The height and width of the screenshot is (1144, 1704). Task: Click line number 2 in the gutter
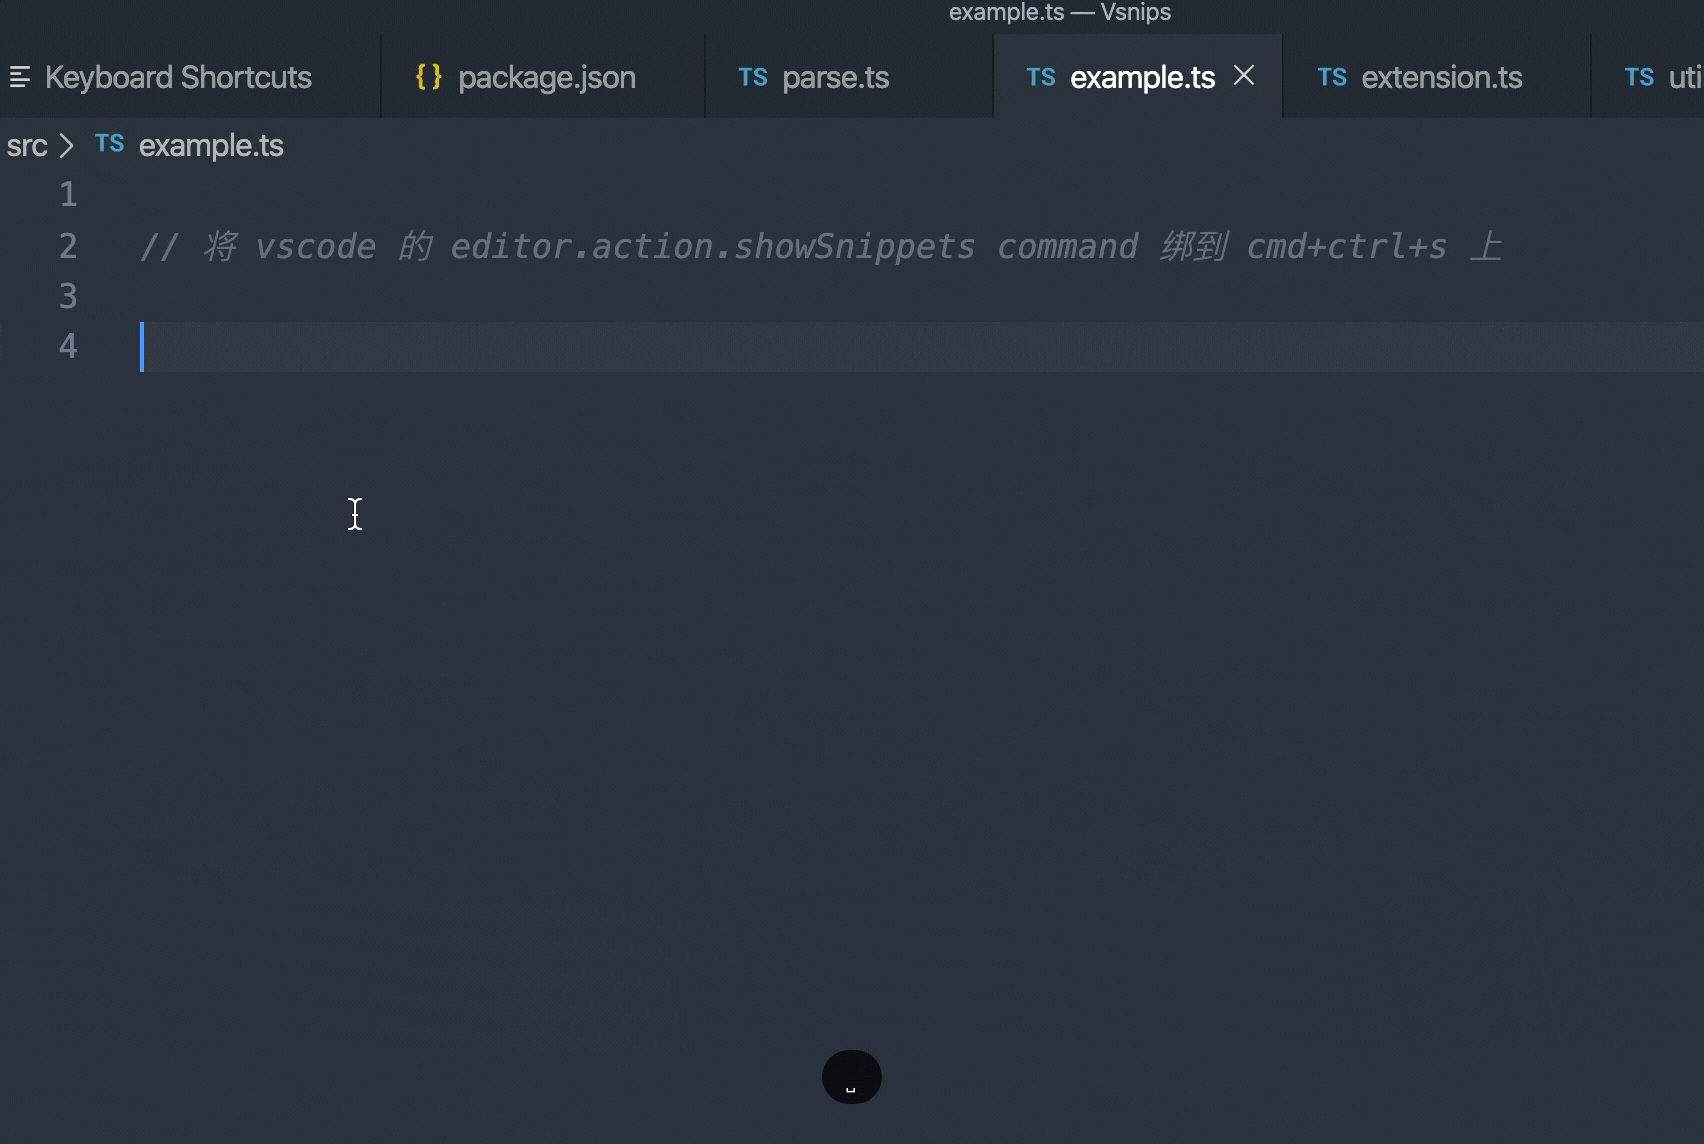coord(68,246)
